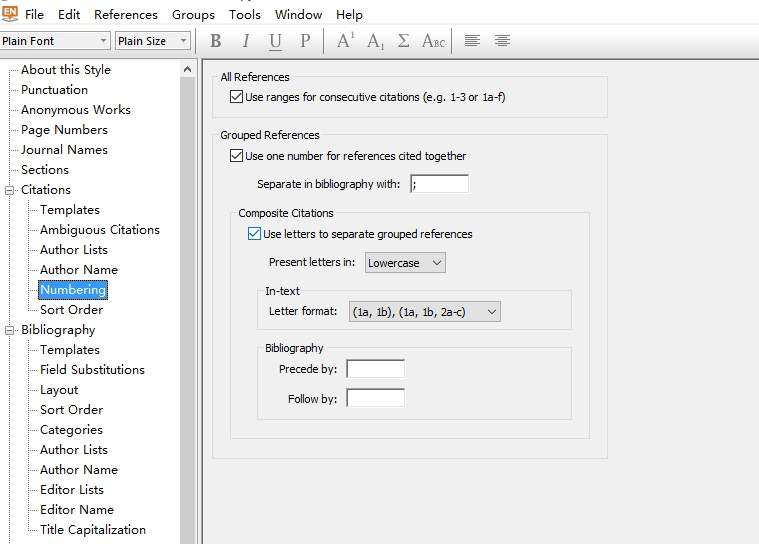
Task: Align text left in the toolbar
Action: 472,41
